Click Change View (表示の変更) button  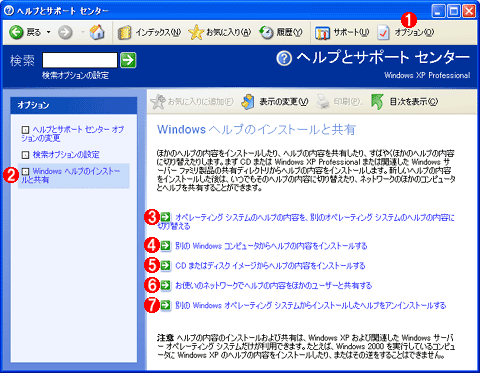275,101
